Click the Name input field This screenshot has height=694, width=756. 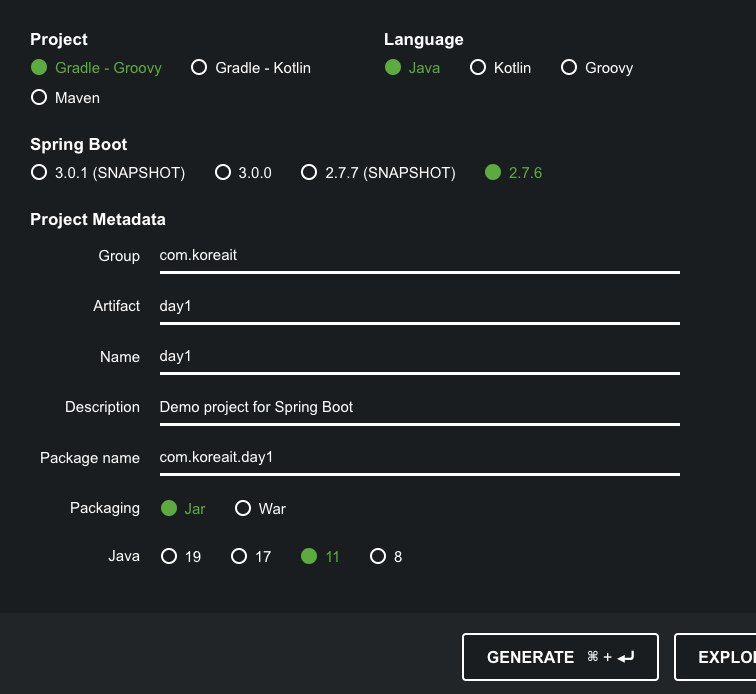419,357
